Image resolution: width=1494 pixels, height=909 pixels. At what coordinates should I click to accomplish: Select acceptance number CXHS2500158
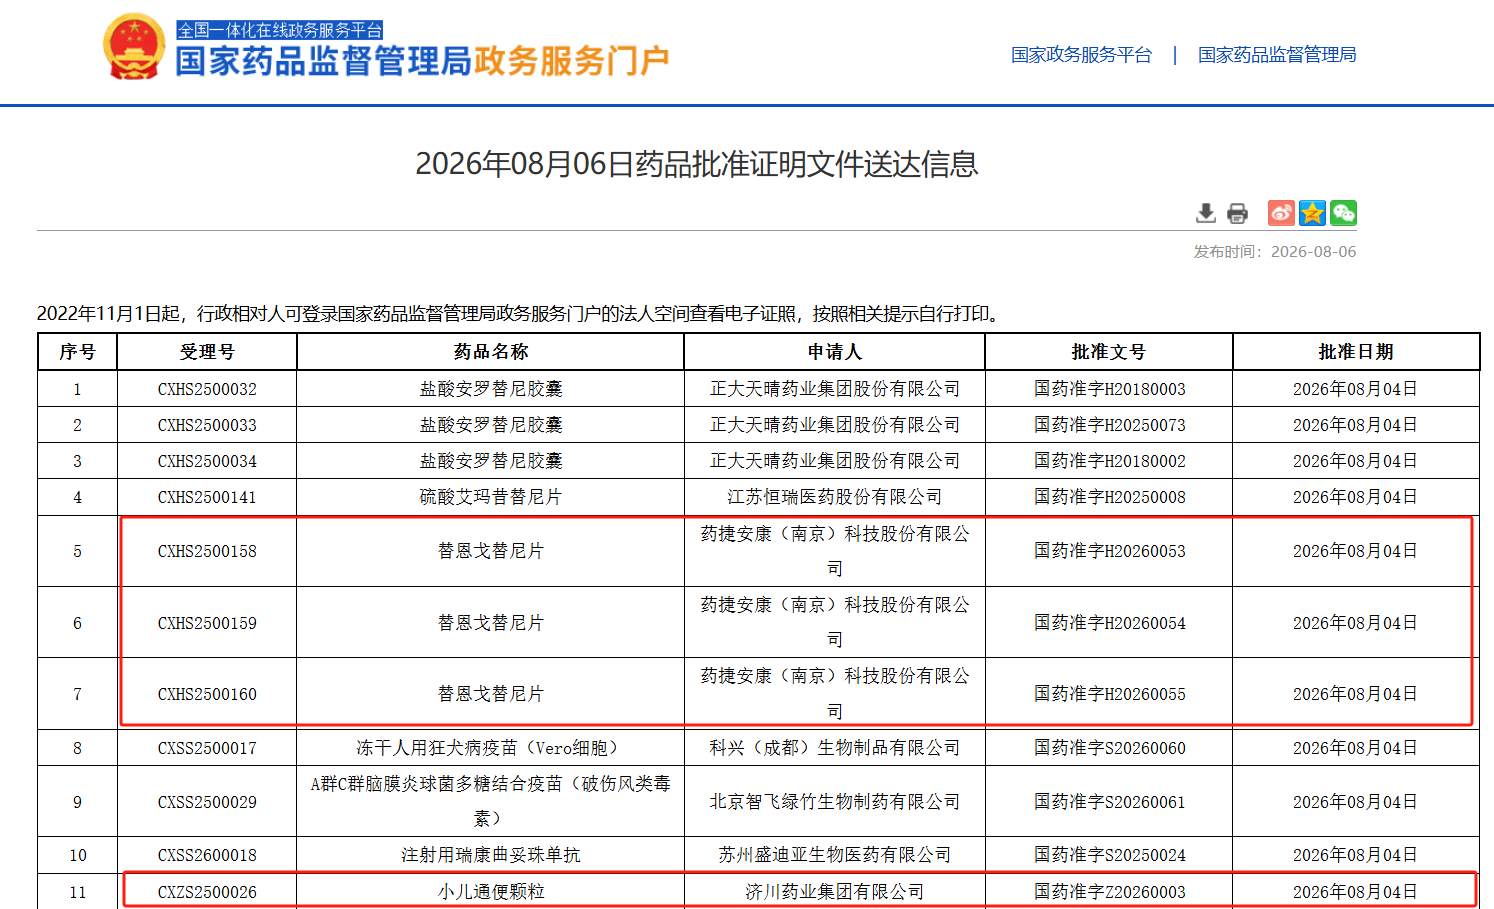(x=207, y=551)
